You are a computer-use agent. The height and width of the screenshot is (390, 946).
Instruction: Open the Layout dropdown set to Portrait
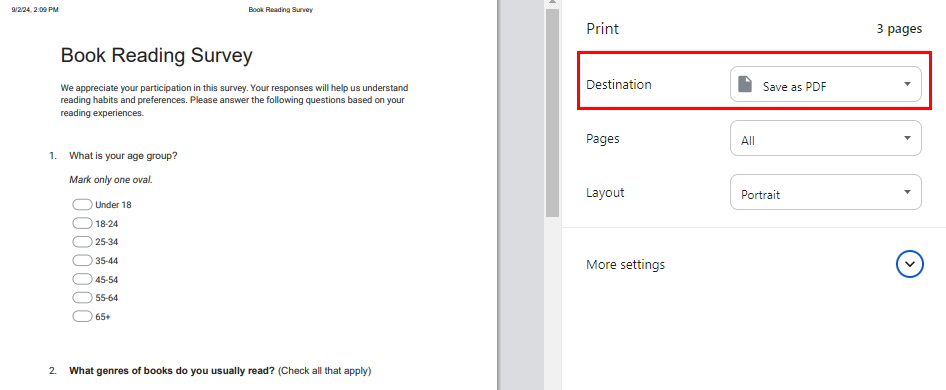[x=825, y=193]
